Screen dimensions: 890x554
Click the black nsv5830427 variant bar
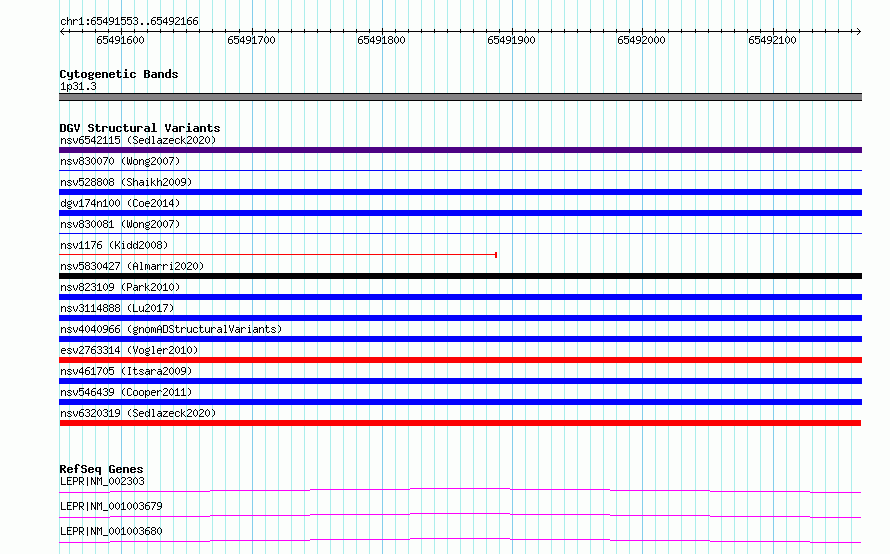click(x=460, y=276)
